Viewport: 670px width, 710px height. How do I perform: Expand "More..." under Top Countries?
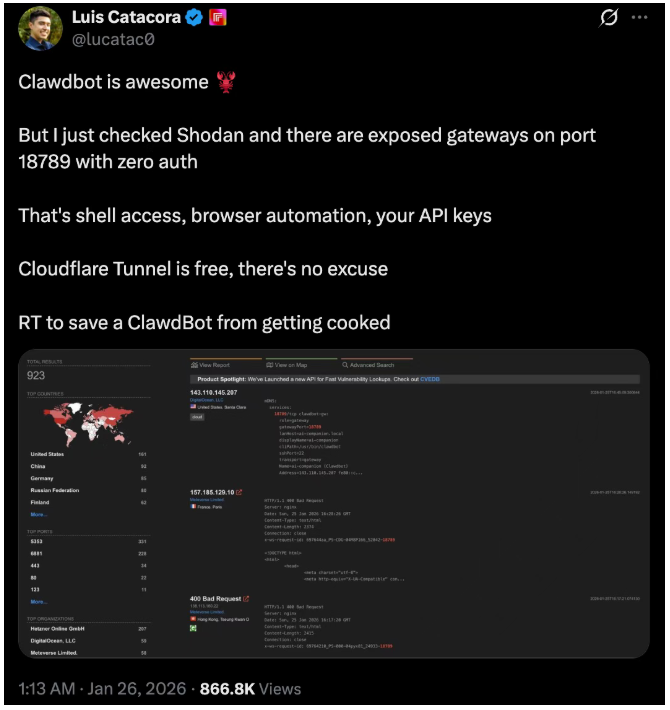tap(38, 514)
